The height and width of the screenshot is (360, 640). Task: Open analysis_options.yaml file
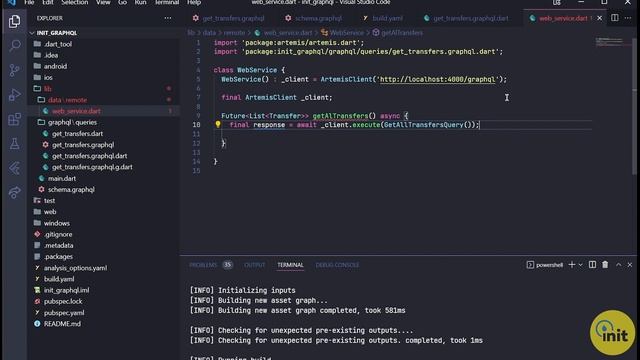[76, 268]
